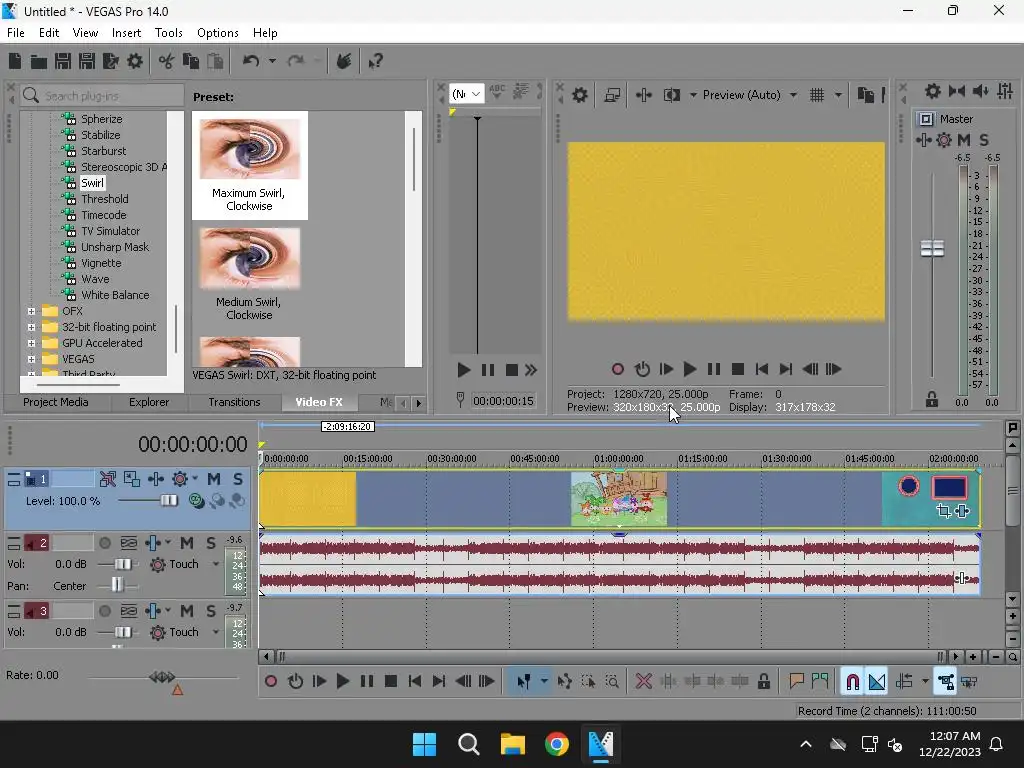The width and height of the screenshot is (1024, 768).
Task: Open the preview overlays grid icon
Action: point(817,95)
